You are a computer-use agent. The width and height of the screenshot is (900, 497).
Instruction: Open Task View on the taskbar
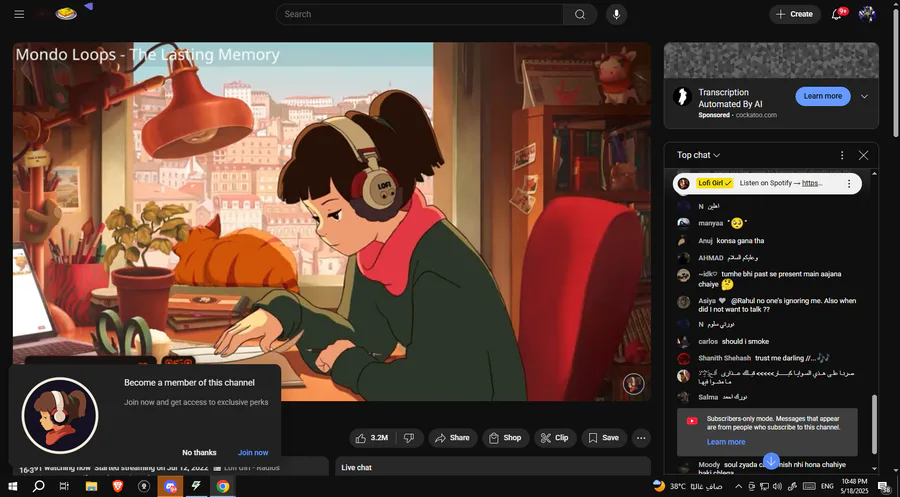tap(64, 487)
